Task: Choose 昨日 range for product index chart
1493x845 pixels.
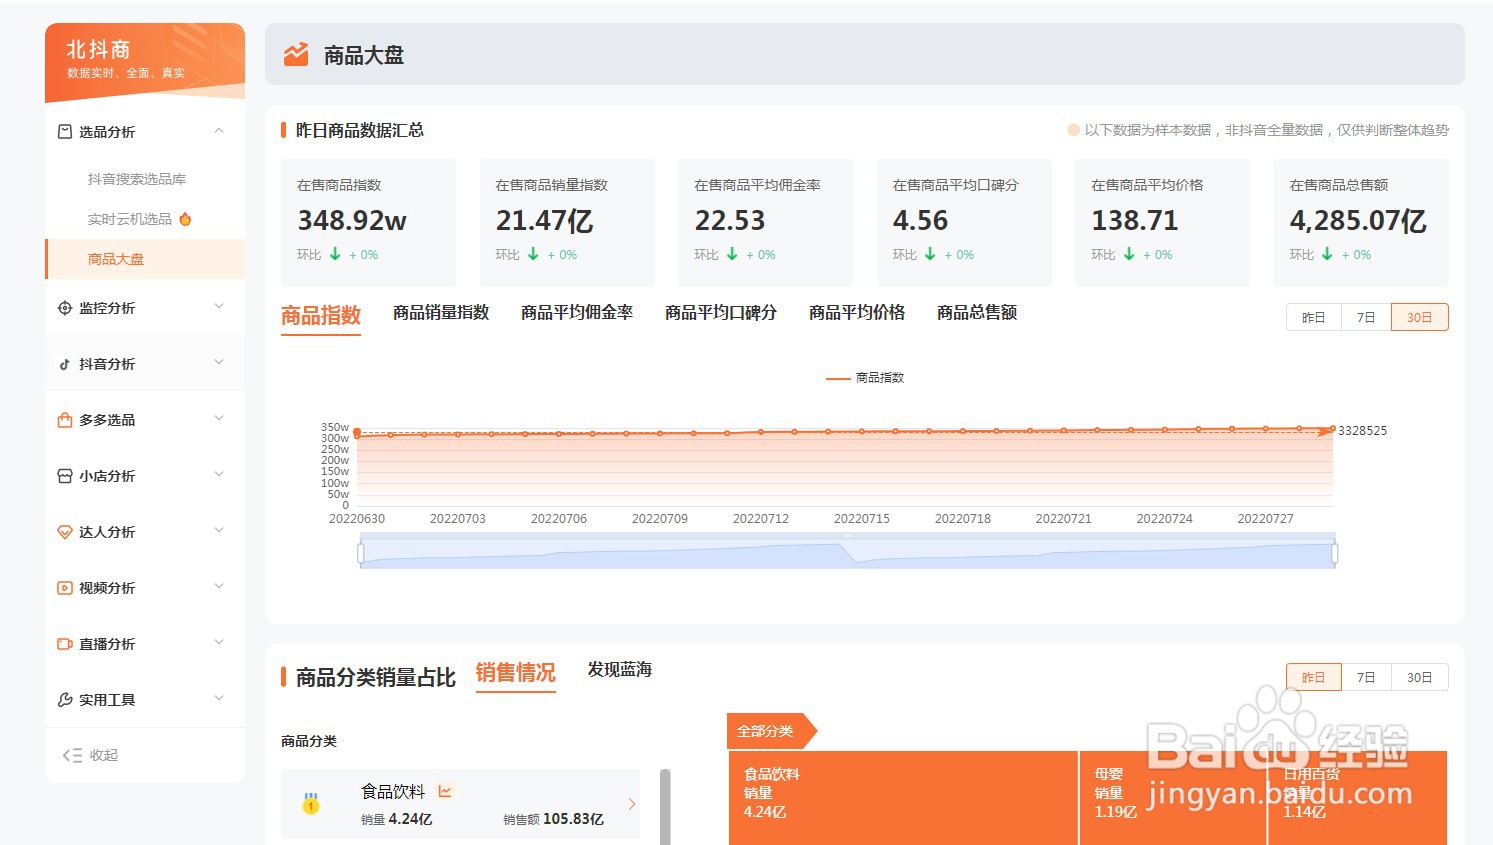Action: [1313, 317]
